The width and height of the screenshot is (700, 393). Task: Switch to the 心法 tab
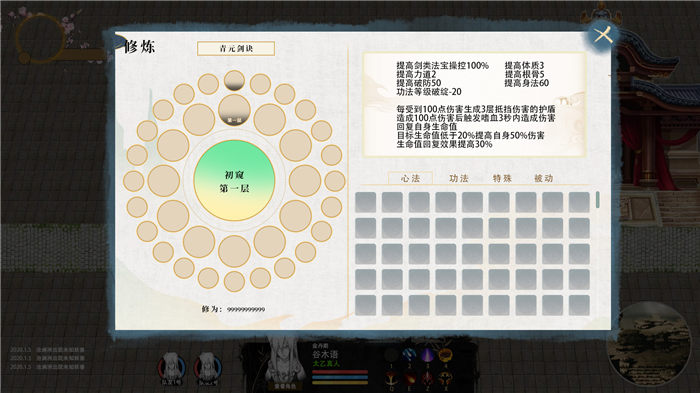(410, 178)
